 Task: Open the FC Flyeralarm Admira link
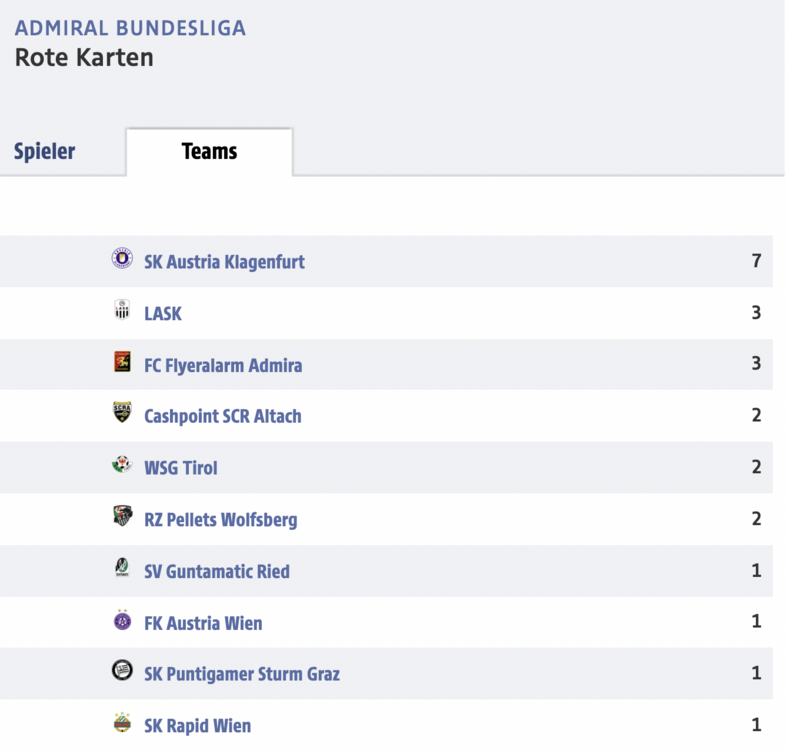[x=223, y=365]
